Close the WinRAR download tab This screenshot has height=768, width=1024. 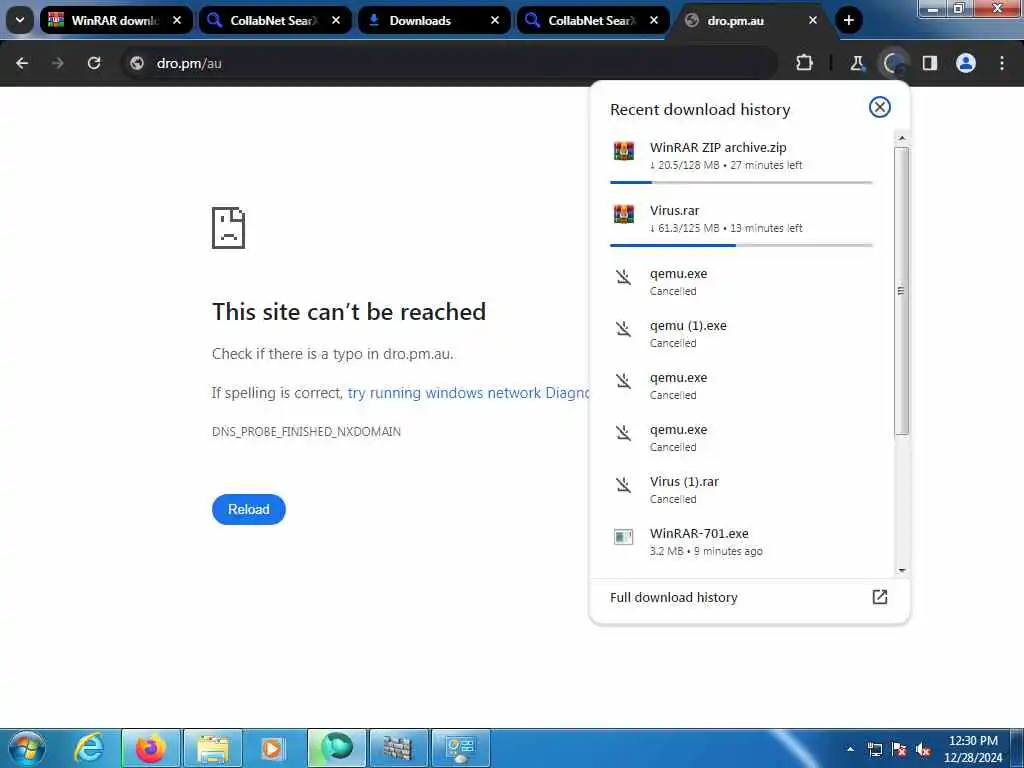click(177, 20)
